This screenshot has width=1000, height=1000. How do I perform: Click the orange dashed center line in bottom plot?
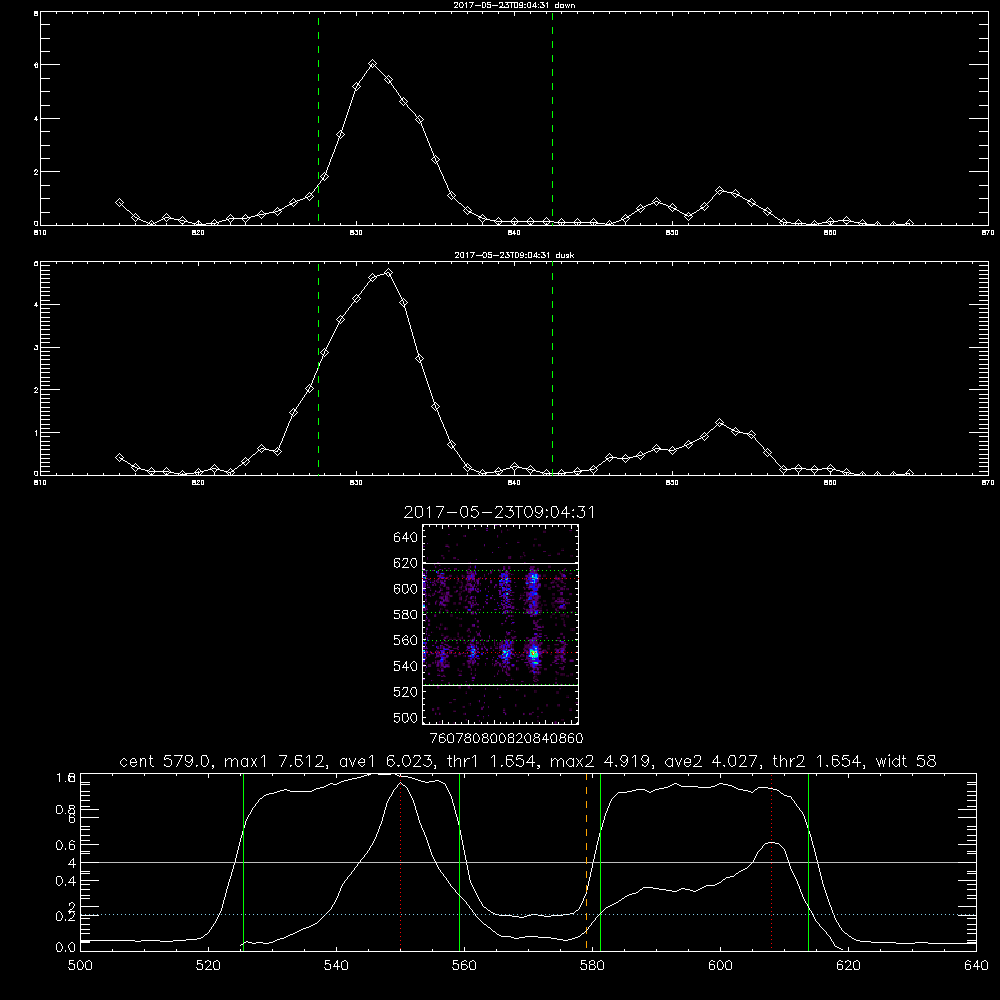coord(586,861)
